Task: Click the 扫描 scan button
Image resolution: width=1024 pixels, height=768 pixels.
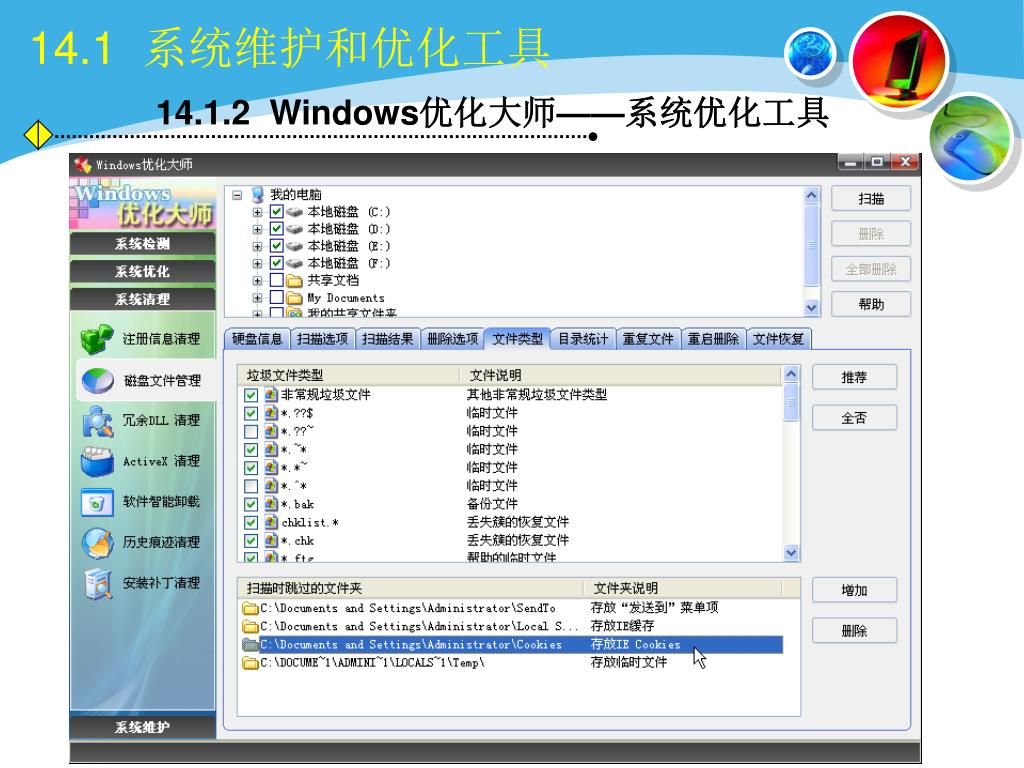Action: pyautogui.click(x=871, y=199)
